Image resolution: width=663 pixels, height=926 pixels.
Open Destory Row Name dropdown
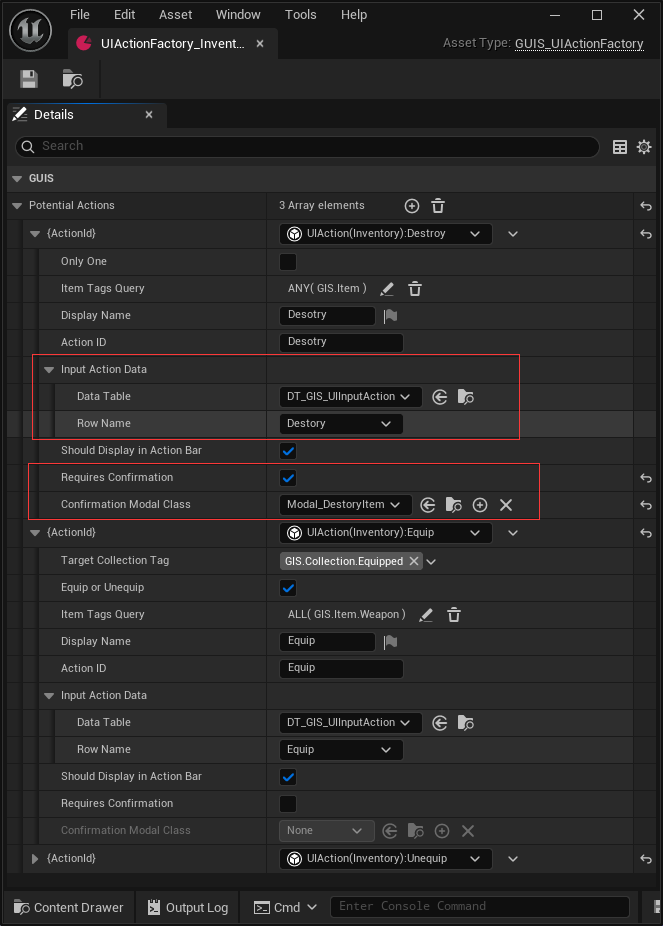pyautogui.click(x=341, y=423)
